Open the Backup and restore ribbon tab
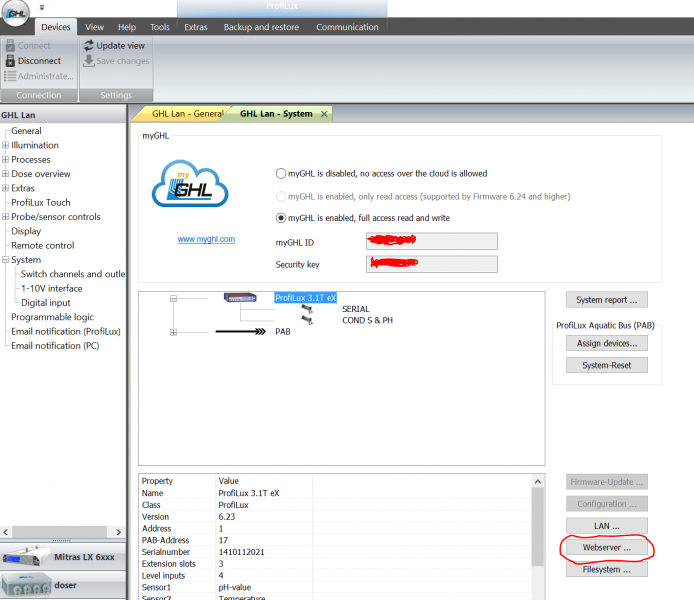The image size is (694, 600). point(261,27)
